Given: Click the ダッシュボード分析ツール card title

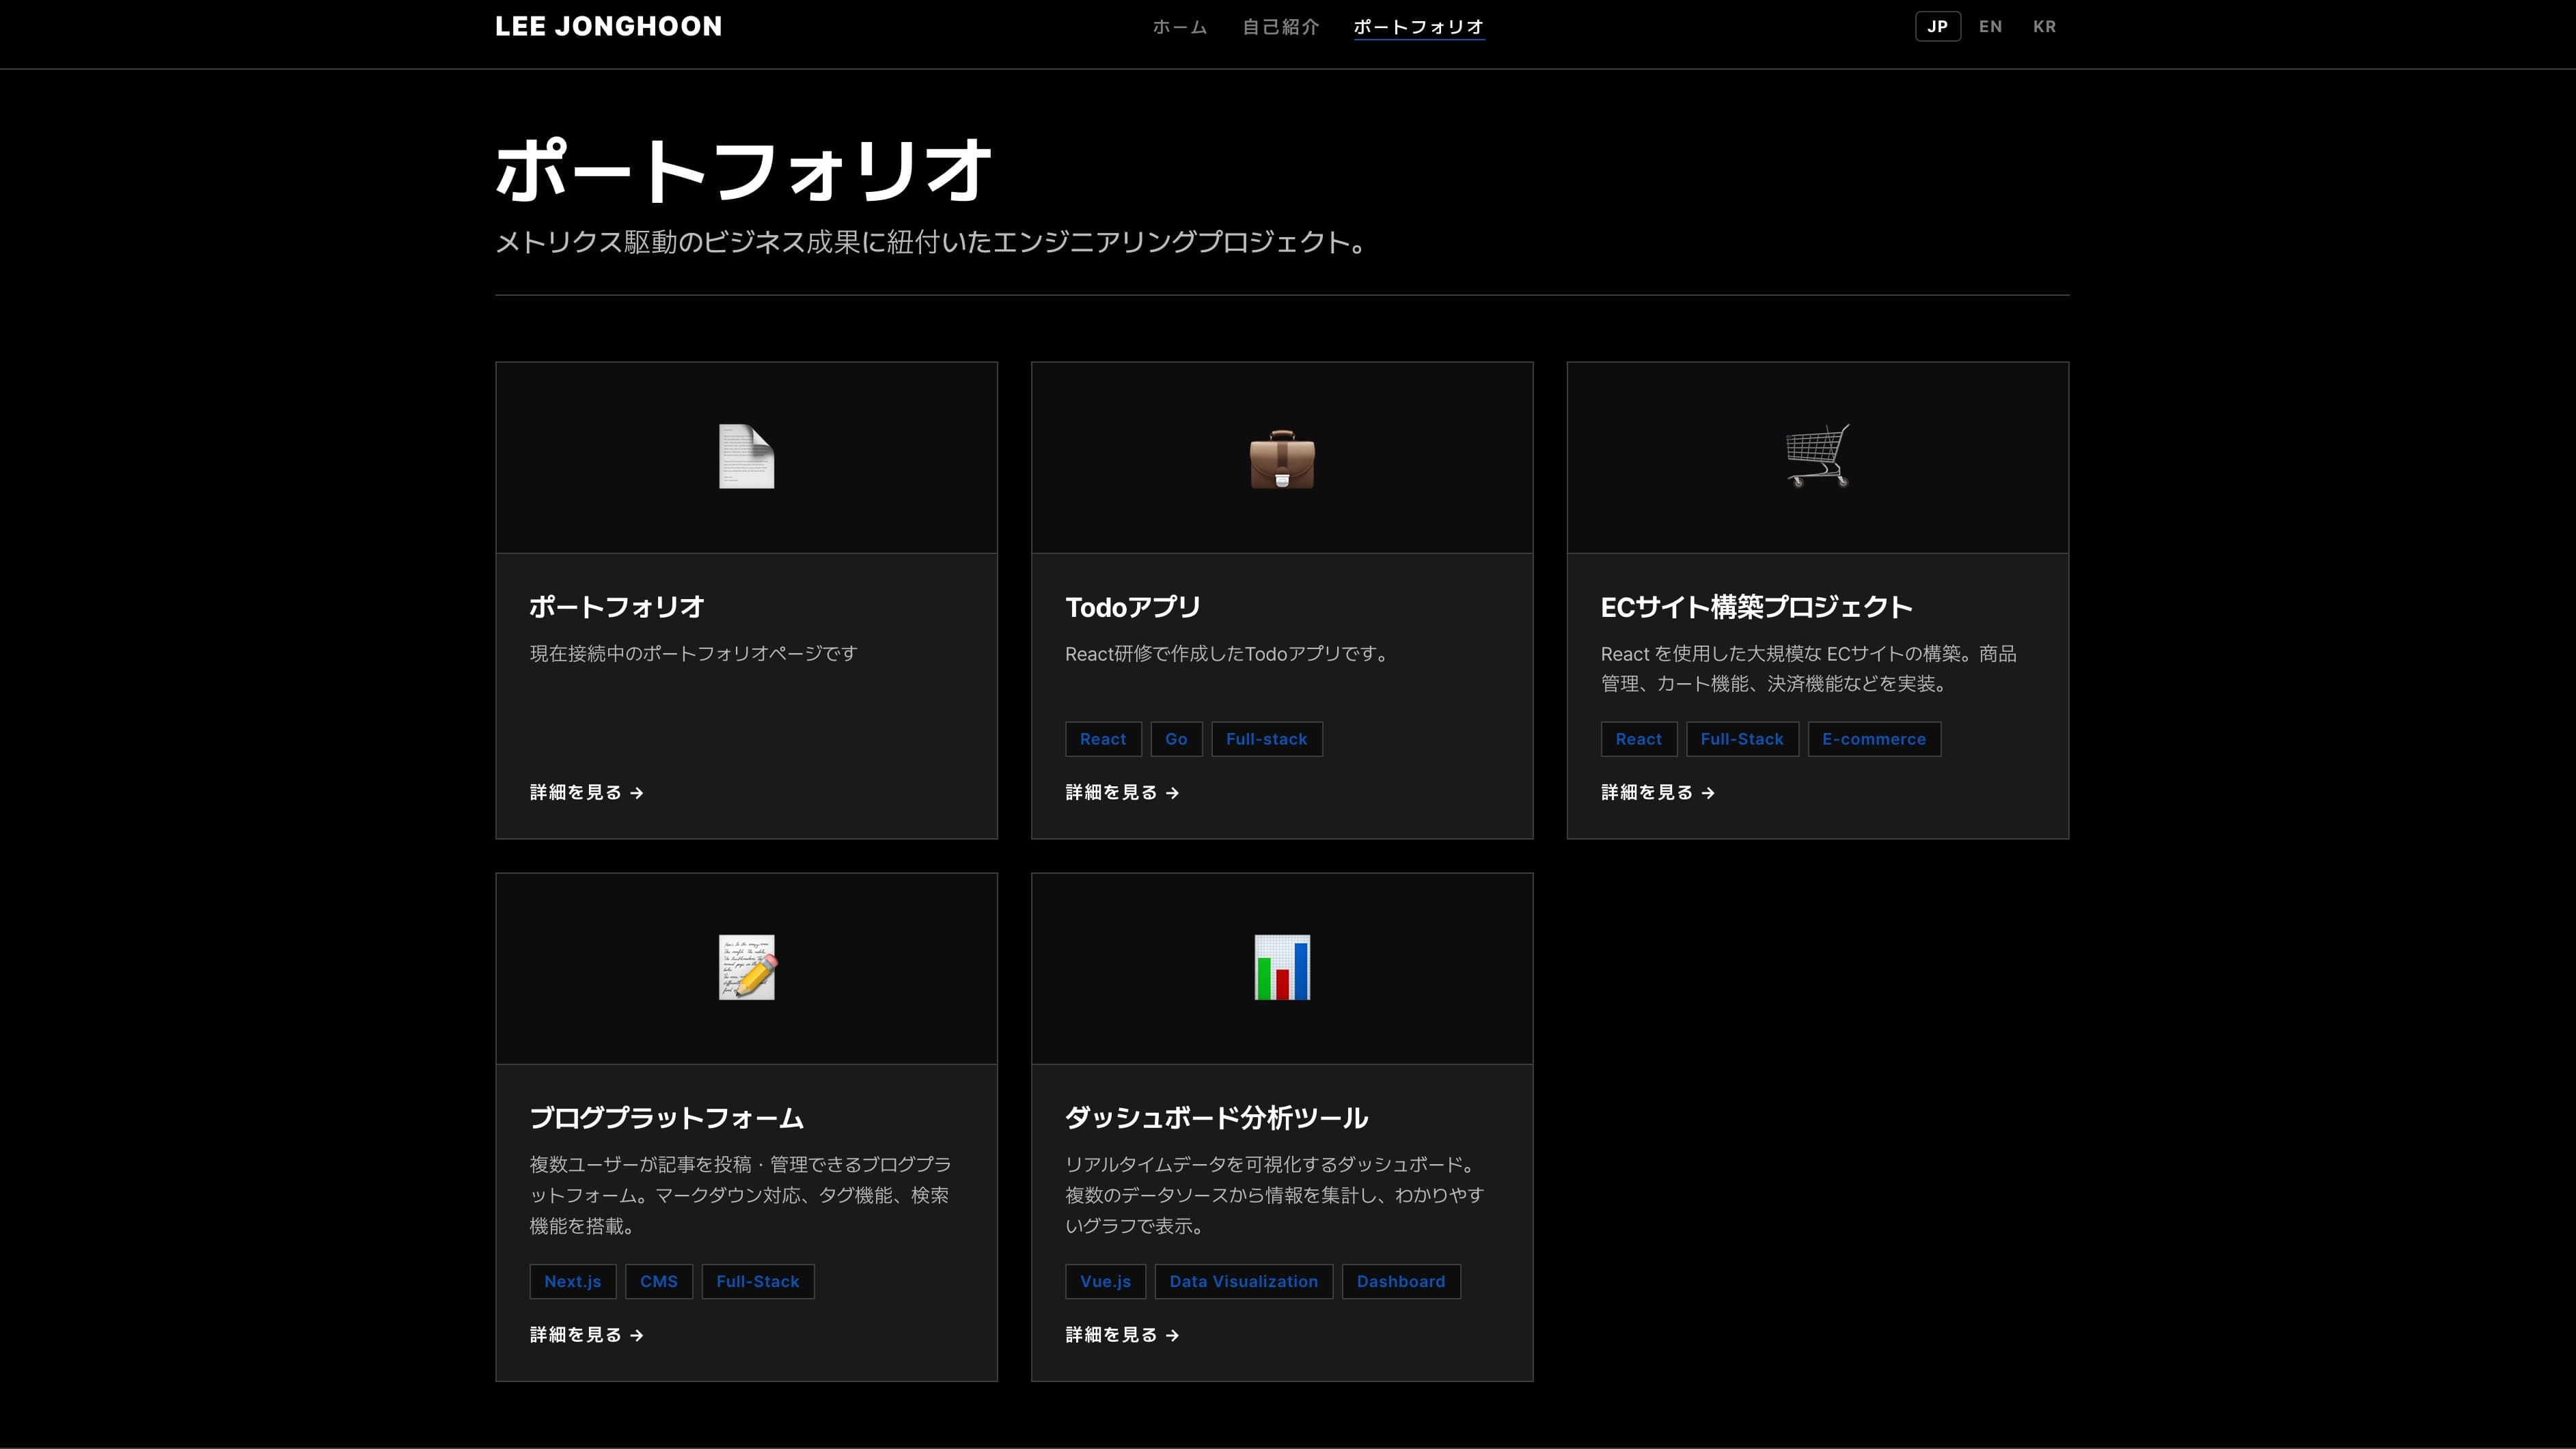Looking at the screenshot, I should (1217, 1118).
